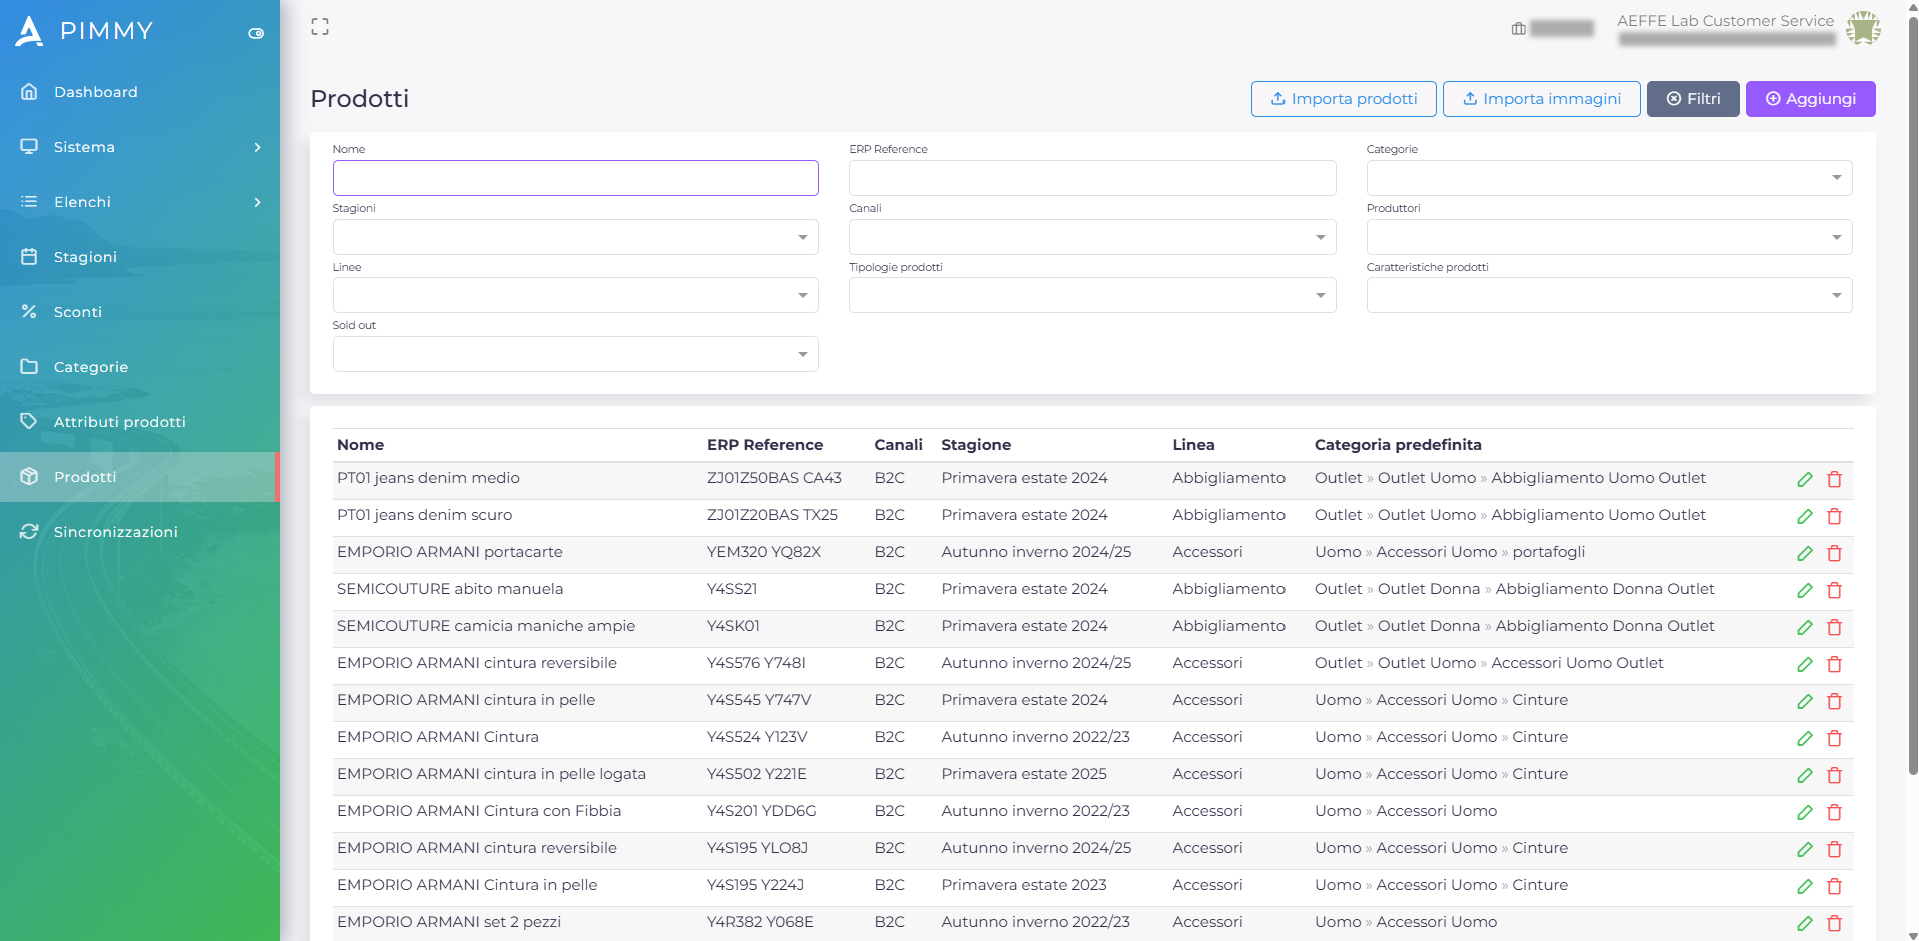Click the Categoria predefinita column header
Image resolution: width=1919 pixels, height=941 pixels.
click(x=1398, y=445)
